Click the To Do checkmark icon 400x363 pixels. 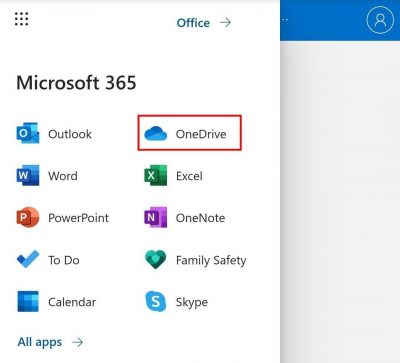point(28,259)
